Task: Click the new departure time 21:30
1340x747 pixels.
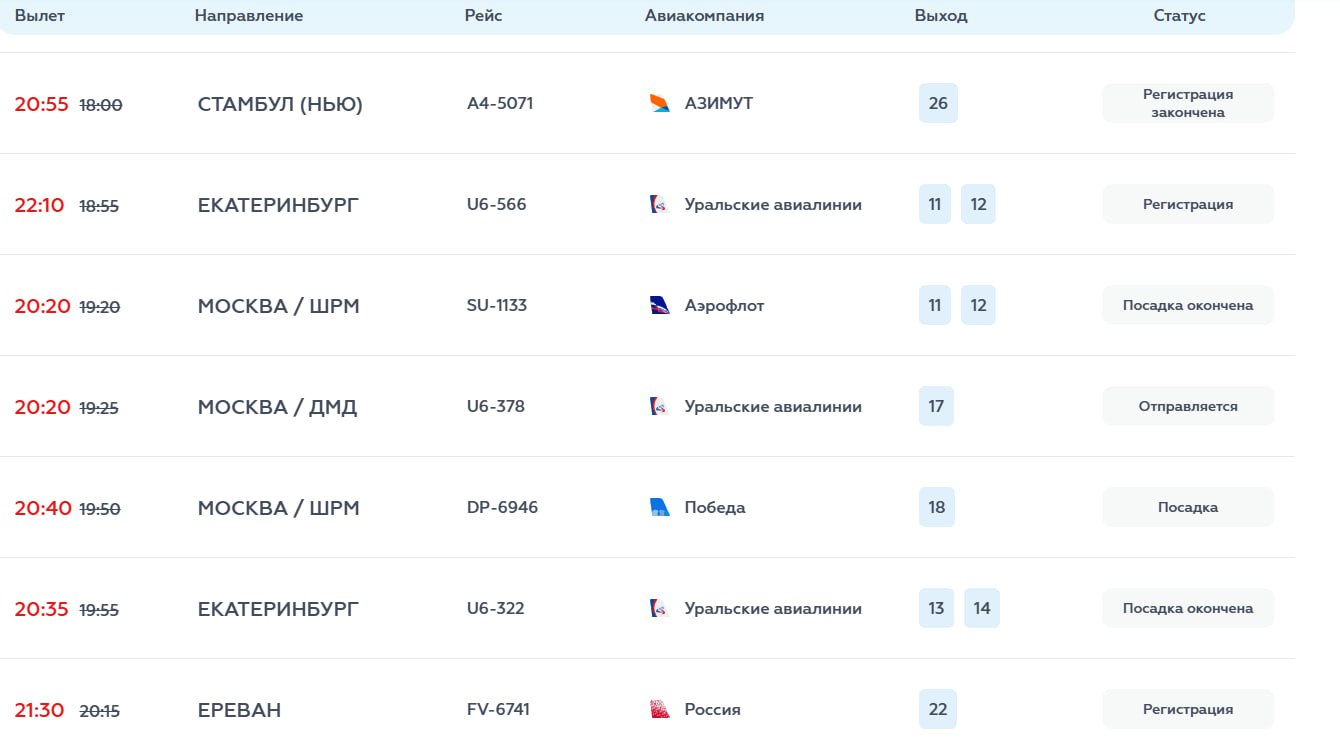Action: [39, 710]
